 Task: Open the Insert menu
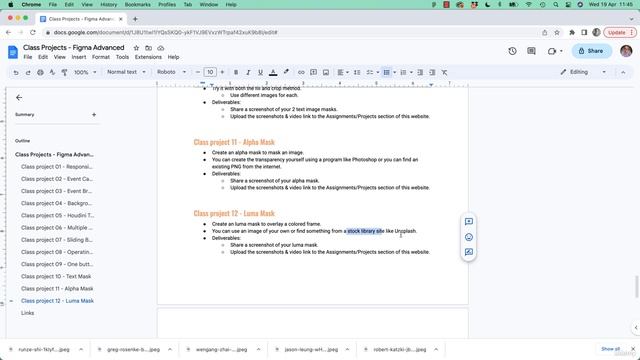pos(79,57)
